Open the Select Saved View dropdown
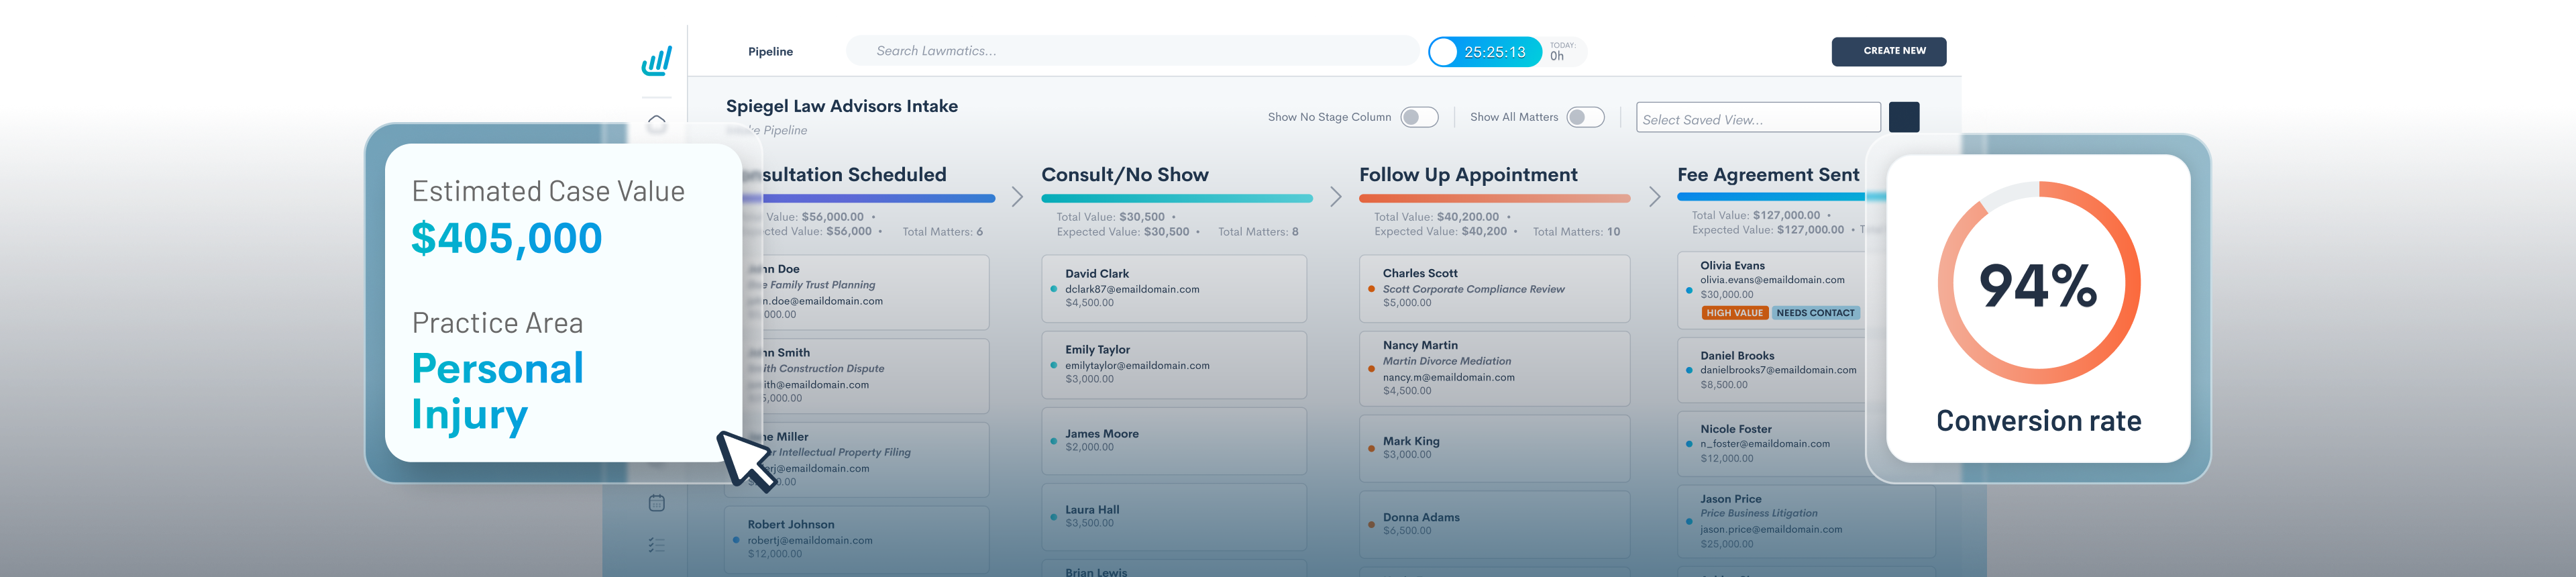The width and height of the screenshot is (2576, 577). click(x=1758, y=118)
